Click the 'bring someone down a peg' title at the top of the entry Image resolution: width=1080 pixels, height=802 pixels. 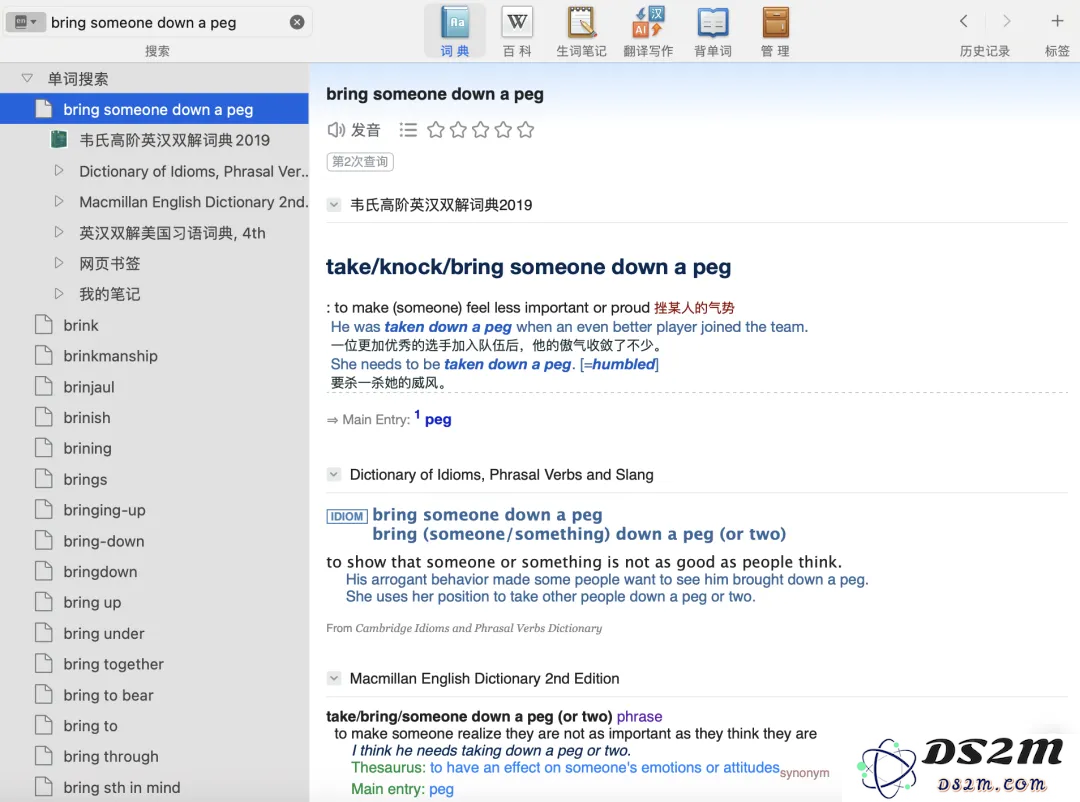click(x=435, y=94)
